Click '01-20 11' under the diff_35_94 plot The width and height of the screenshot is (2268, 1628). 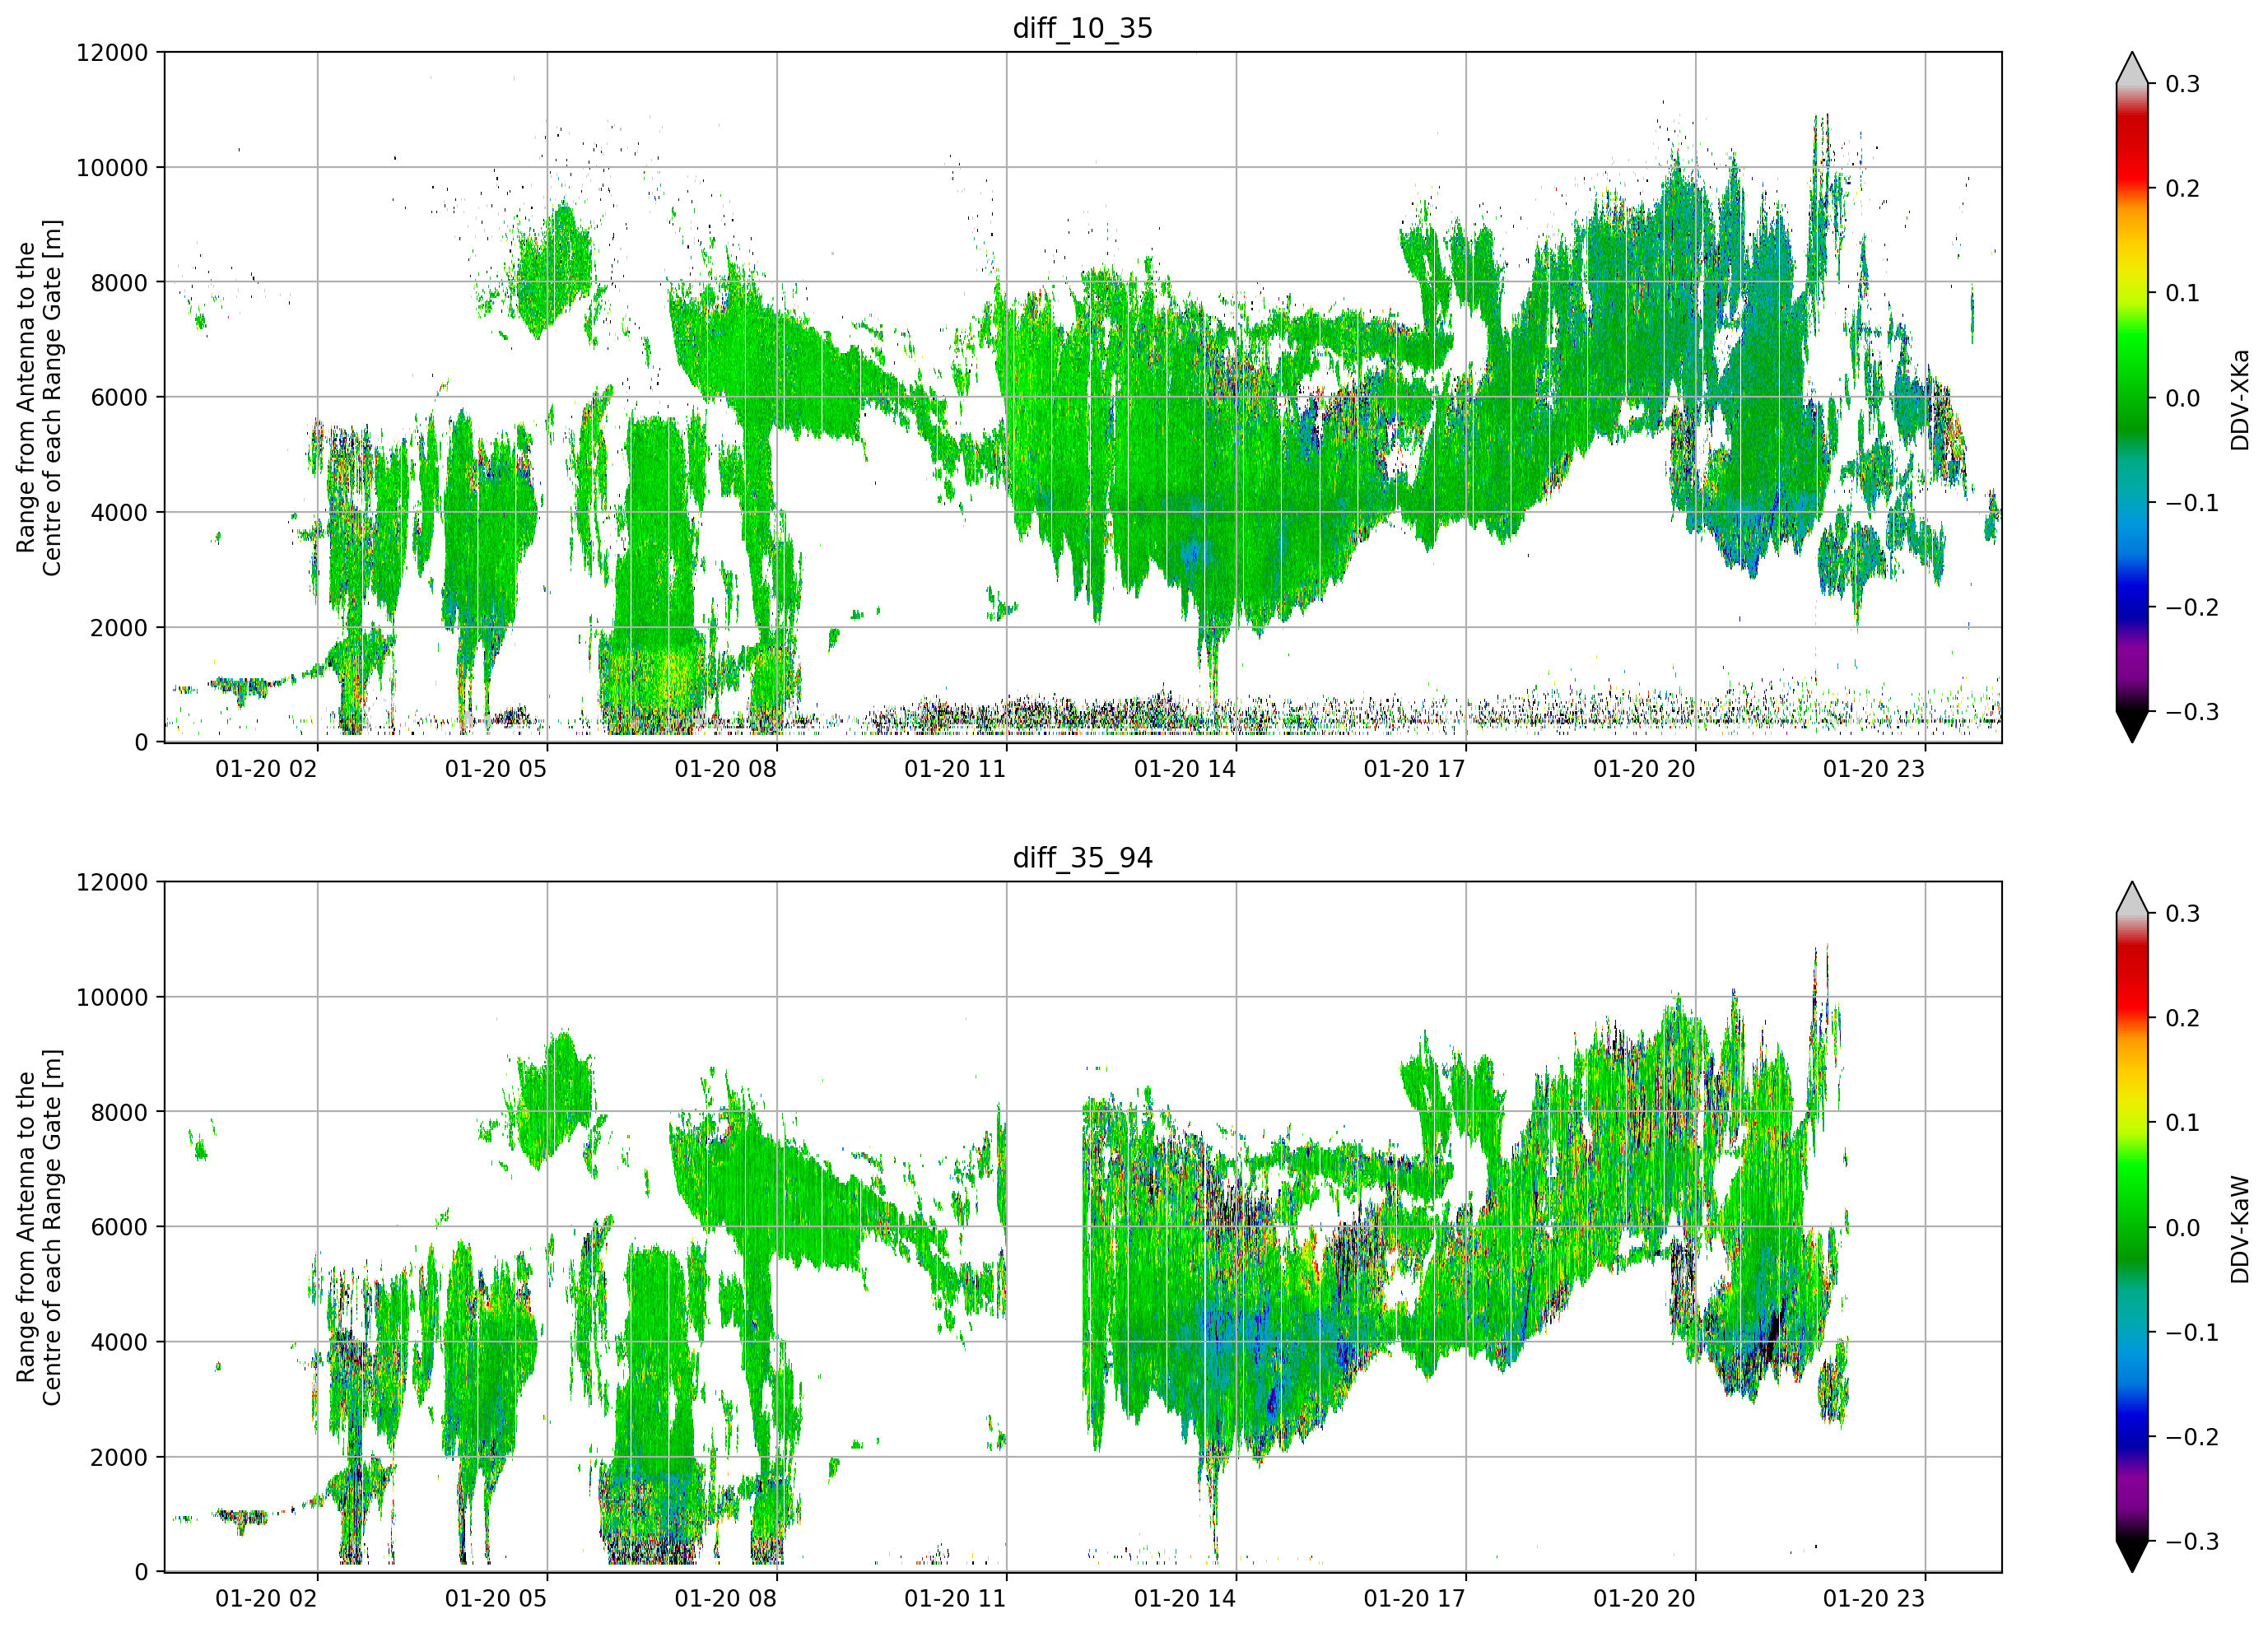point(955,1599)
